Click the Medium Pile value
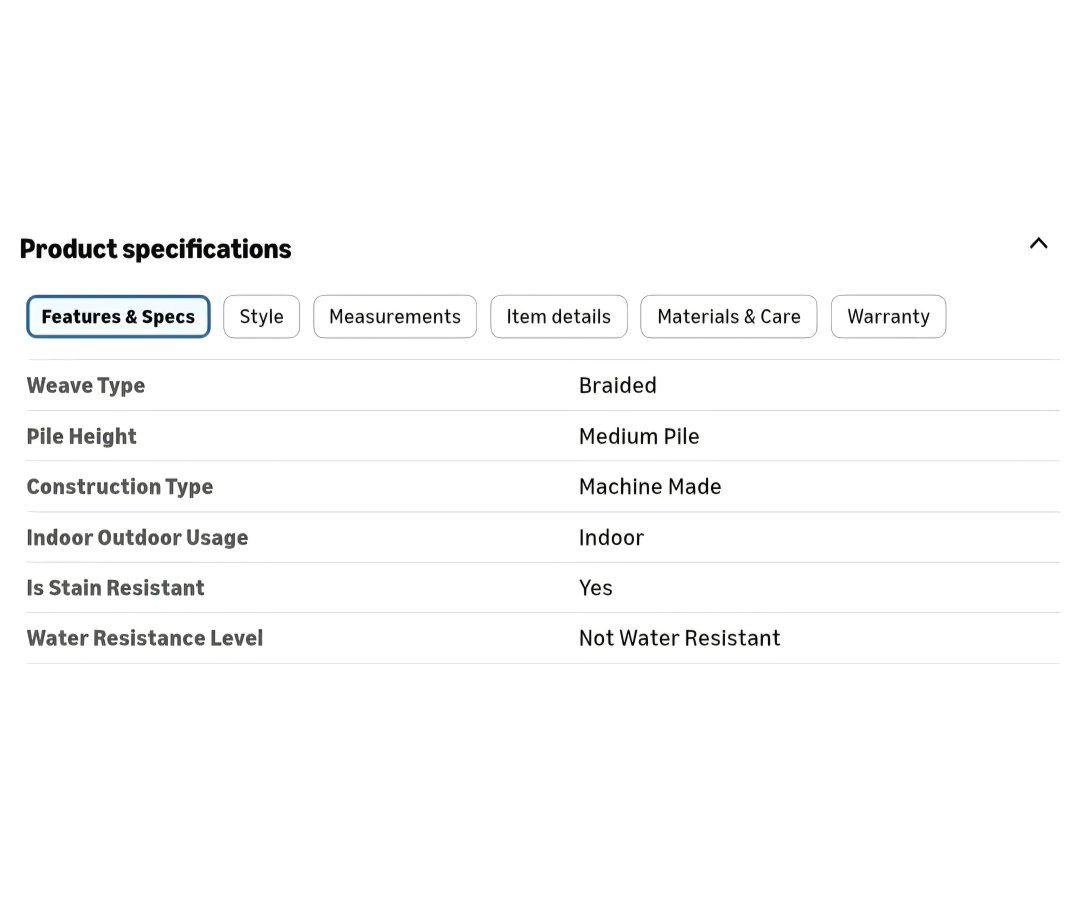This screenshot has height=910, width=1080. tap(639, 436)
